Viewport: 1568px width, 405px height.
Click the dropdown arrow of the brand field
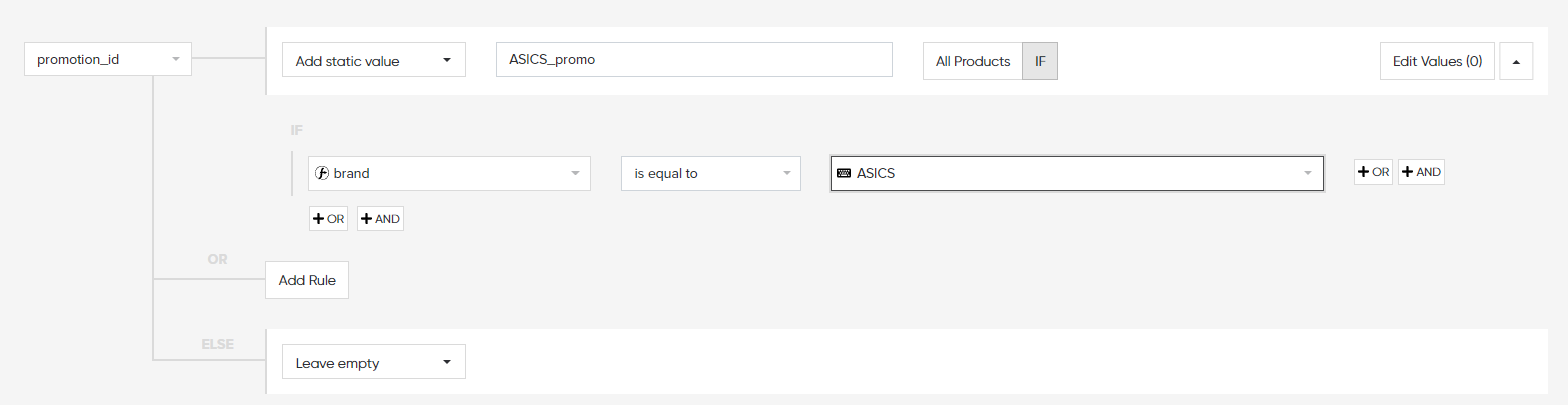(575, 173)
